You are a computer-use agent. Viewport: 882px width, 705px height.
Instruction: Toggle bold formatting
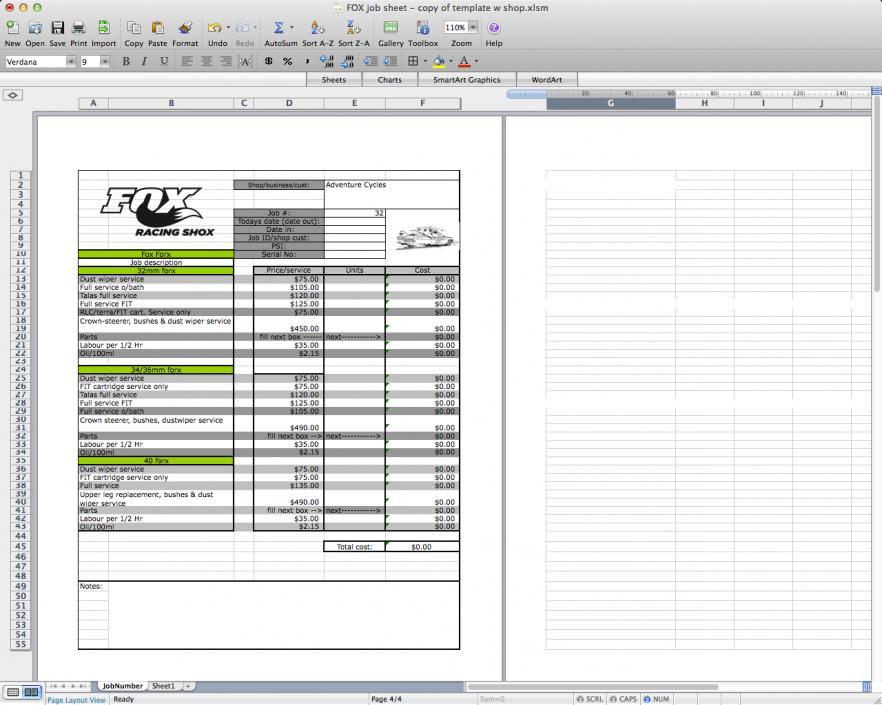coord(126,61)
